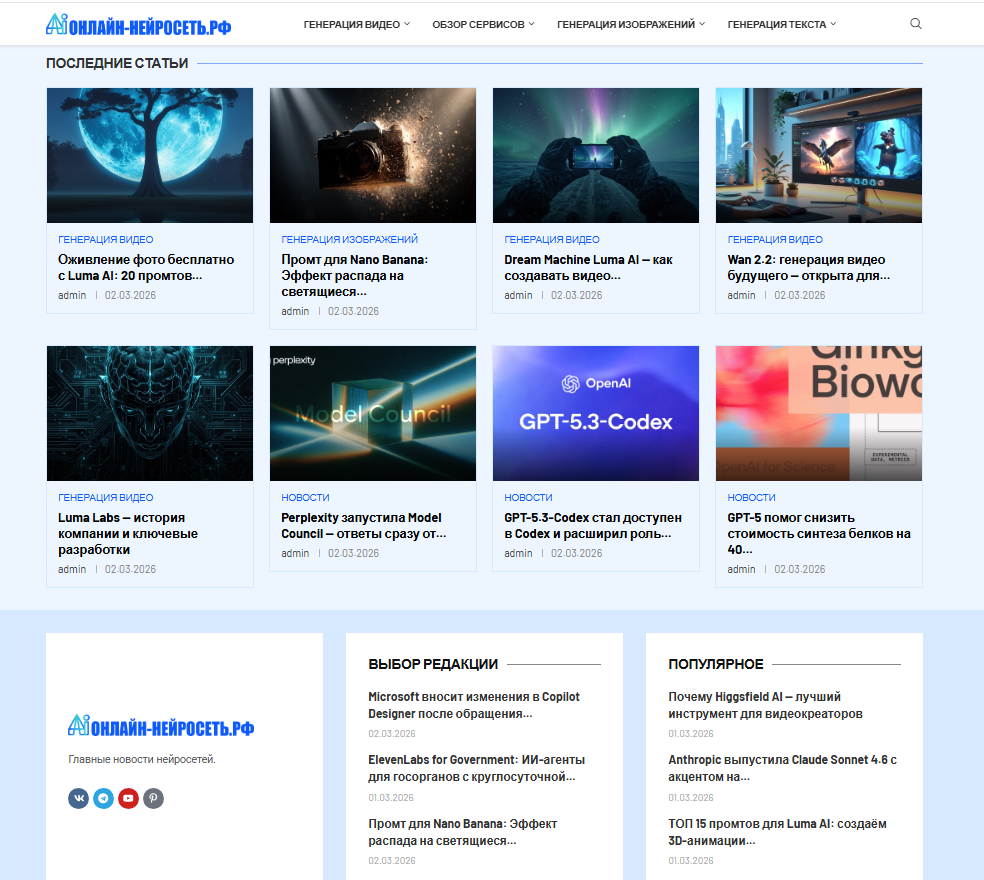Viewport: 984px width, 880px height.
Task: Open article Промт для Nano Banana card title
Action: pos(355,276)
